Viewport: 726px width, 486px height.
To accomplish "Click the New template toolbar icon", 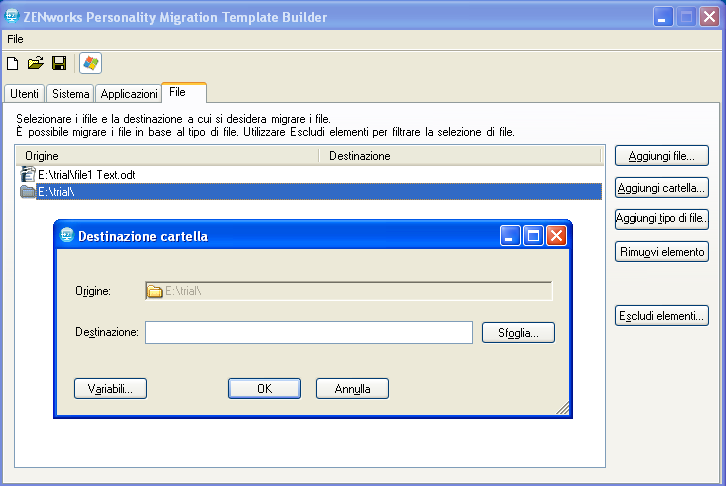I will pyautogui.click(x=13, y=63).
